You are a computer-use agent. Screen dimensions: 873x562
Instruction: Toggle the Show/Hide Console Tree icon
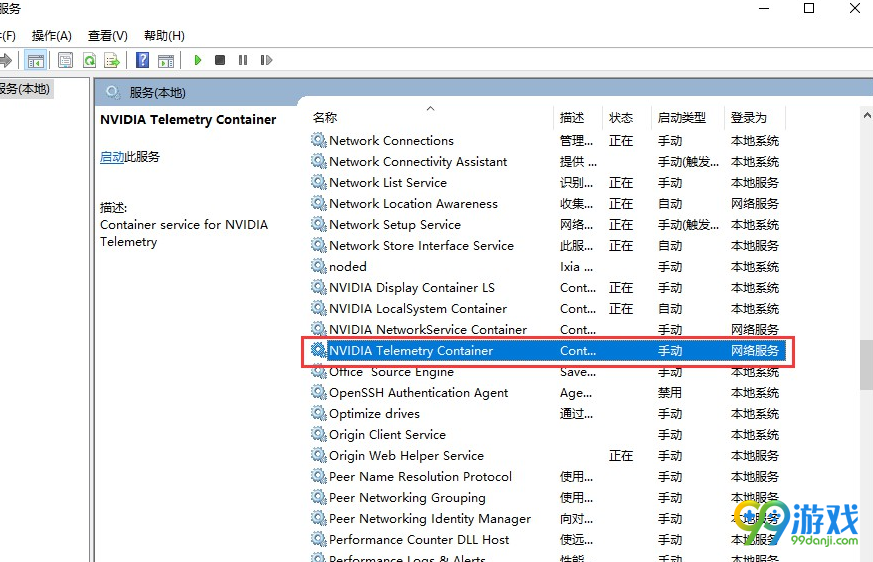pyautogui.click(x=36, y=60)
